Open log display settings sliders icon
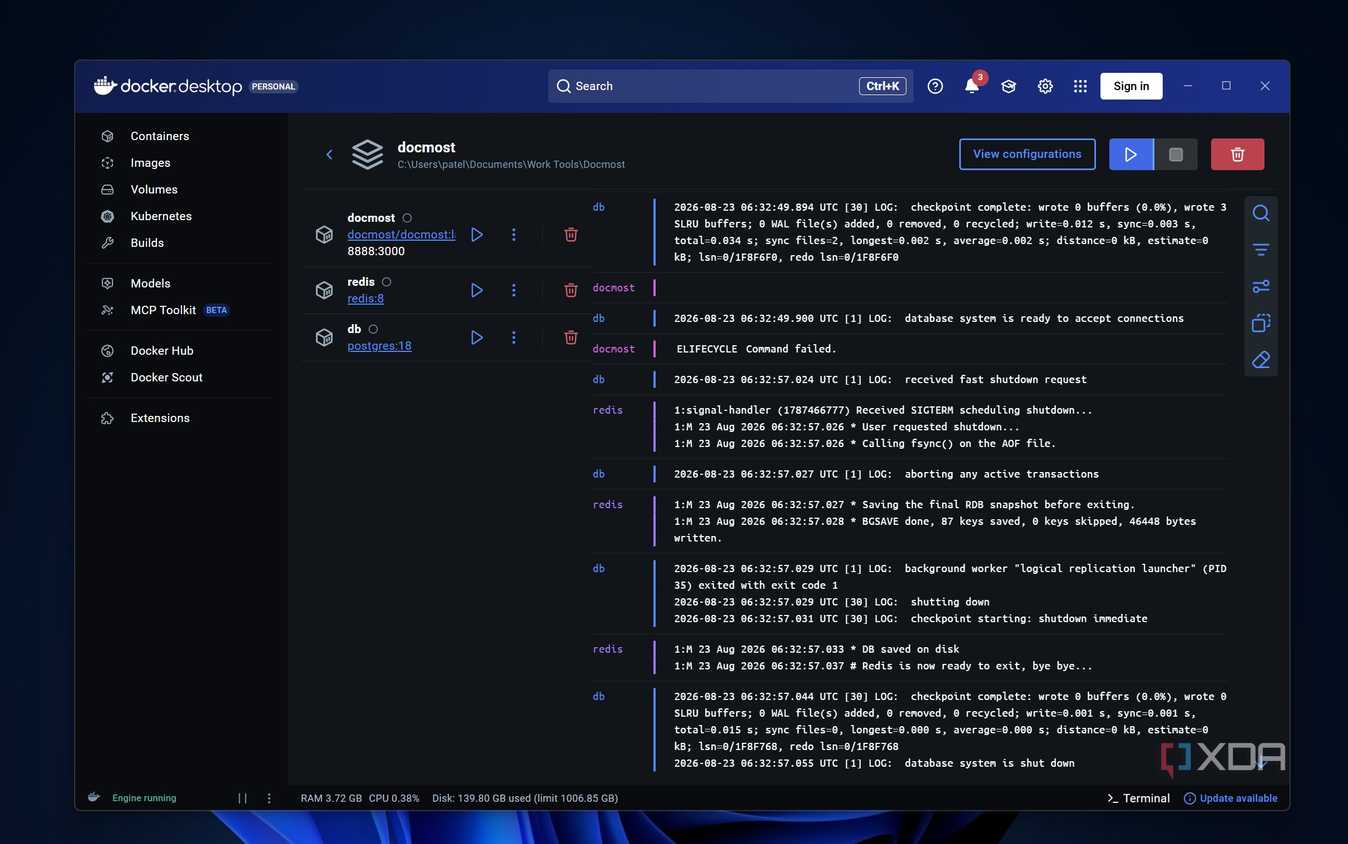This screenshot has height=844, width=1348. coord(1261,286)
